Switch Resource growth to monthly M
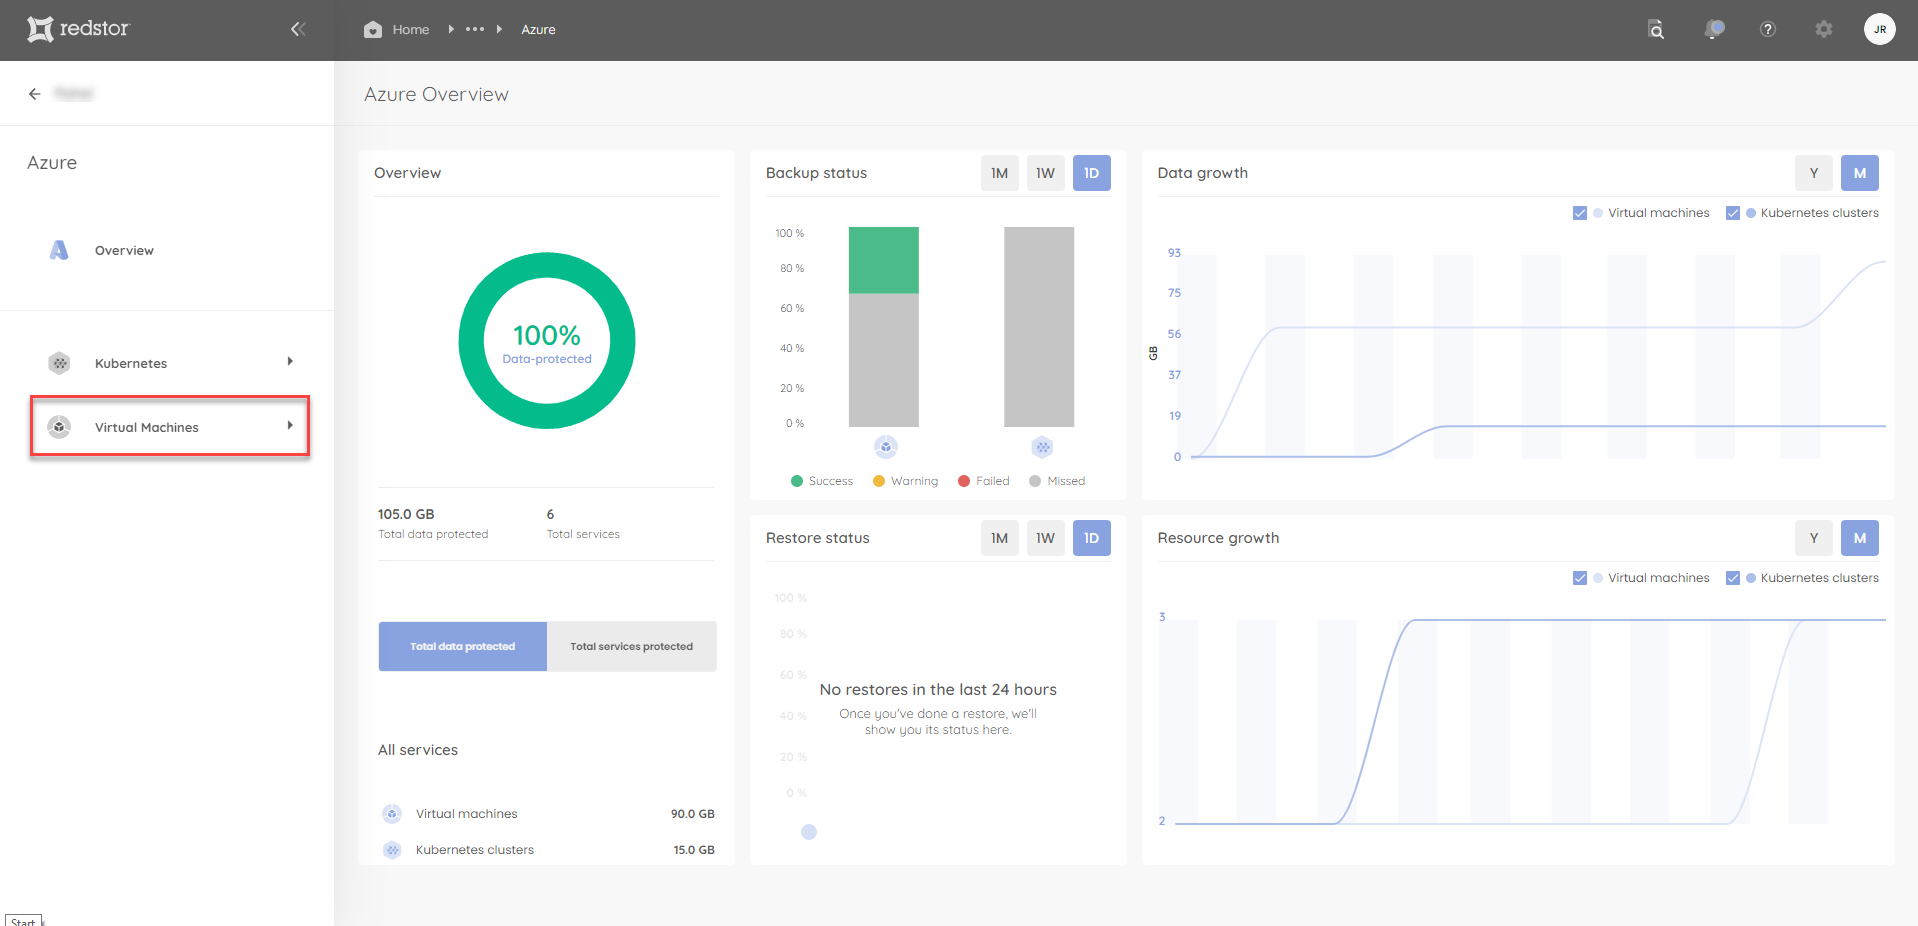This screenshot has width=1918, height=926. pyautogui.click(x=1860, y=538)
